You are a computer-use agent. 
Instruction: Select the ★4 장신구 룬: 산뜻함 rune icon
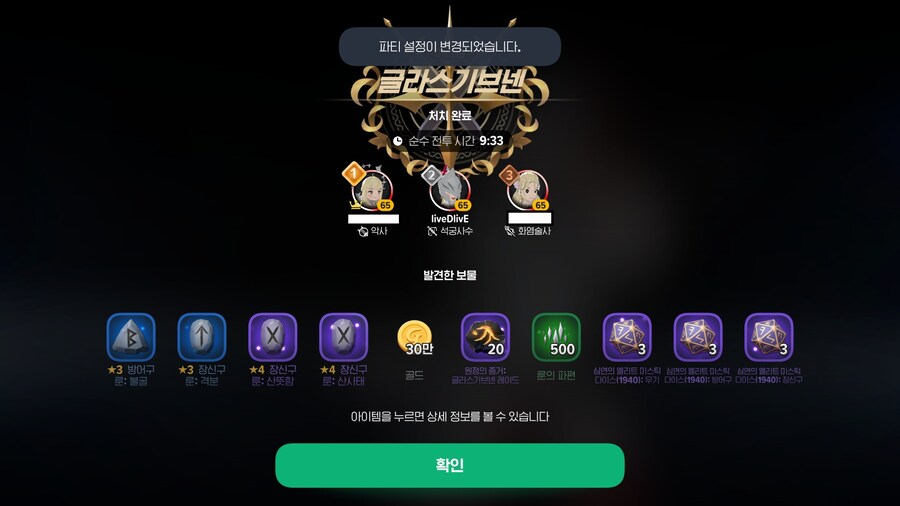(x=273, y=337)
